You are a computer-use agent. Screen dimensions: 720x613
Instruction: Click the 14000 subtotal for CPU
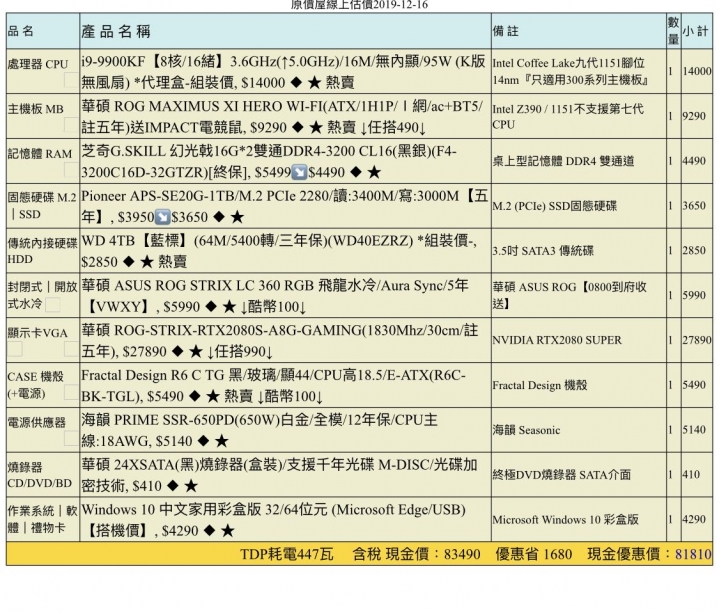[697, 71]
